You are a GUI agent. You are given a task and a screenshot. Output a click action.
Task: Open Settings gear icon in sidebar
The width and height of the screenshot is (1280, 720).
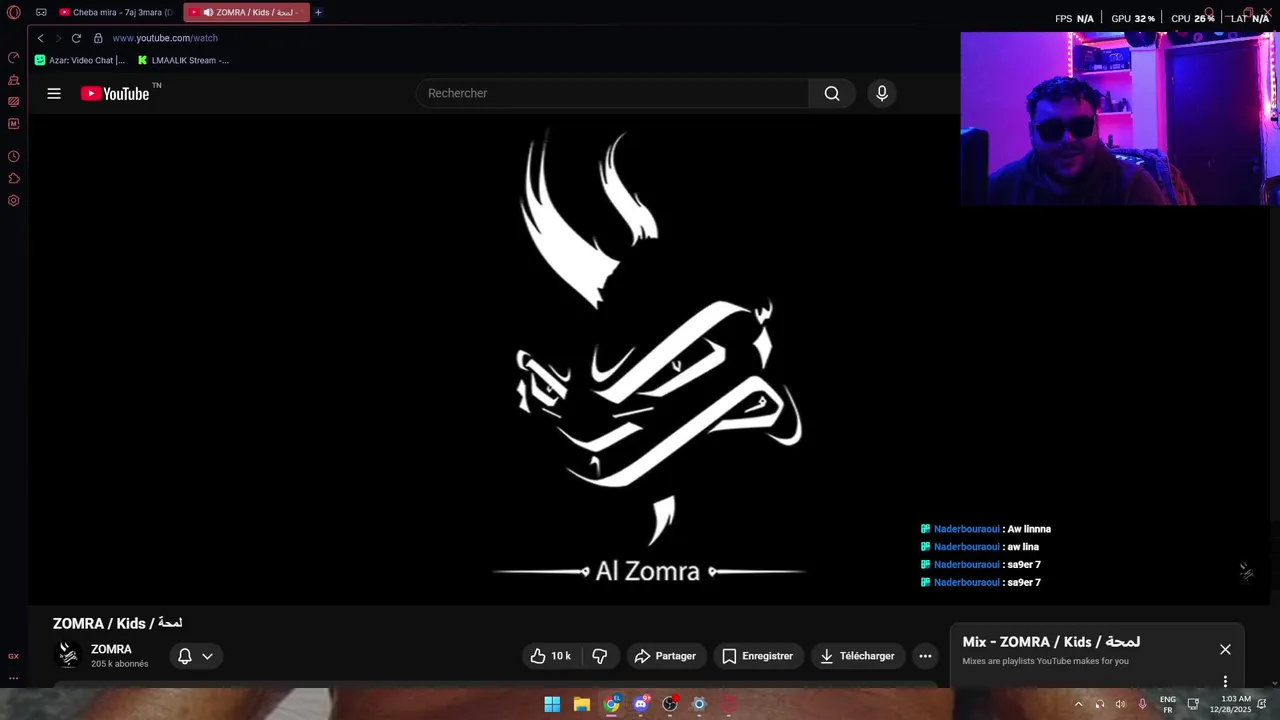13,200
